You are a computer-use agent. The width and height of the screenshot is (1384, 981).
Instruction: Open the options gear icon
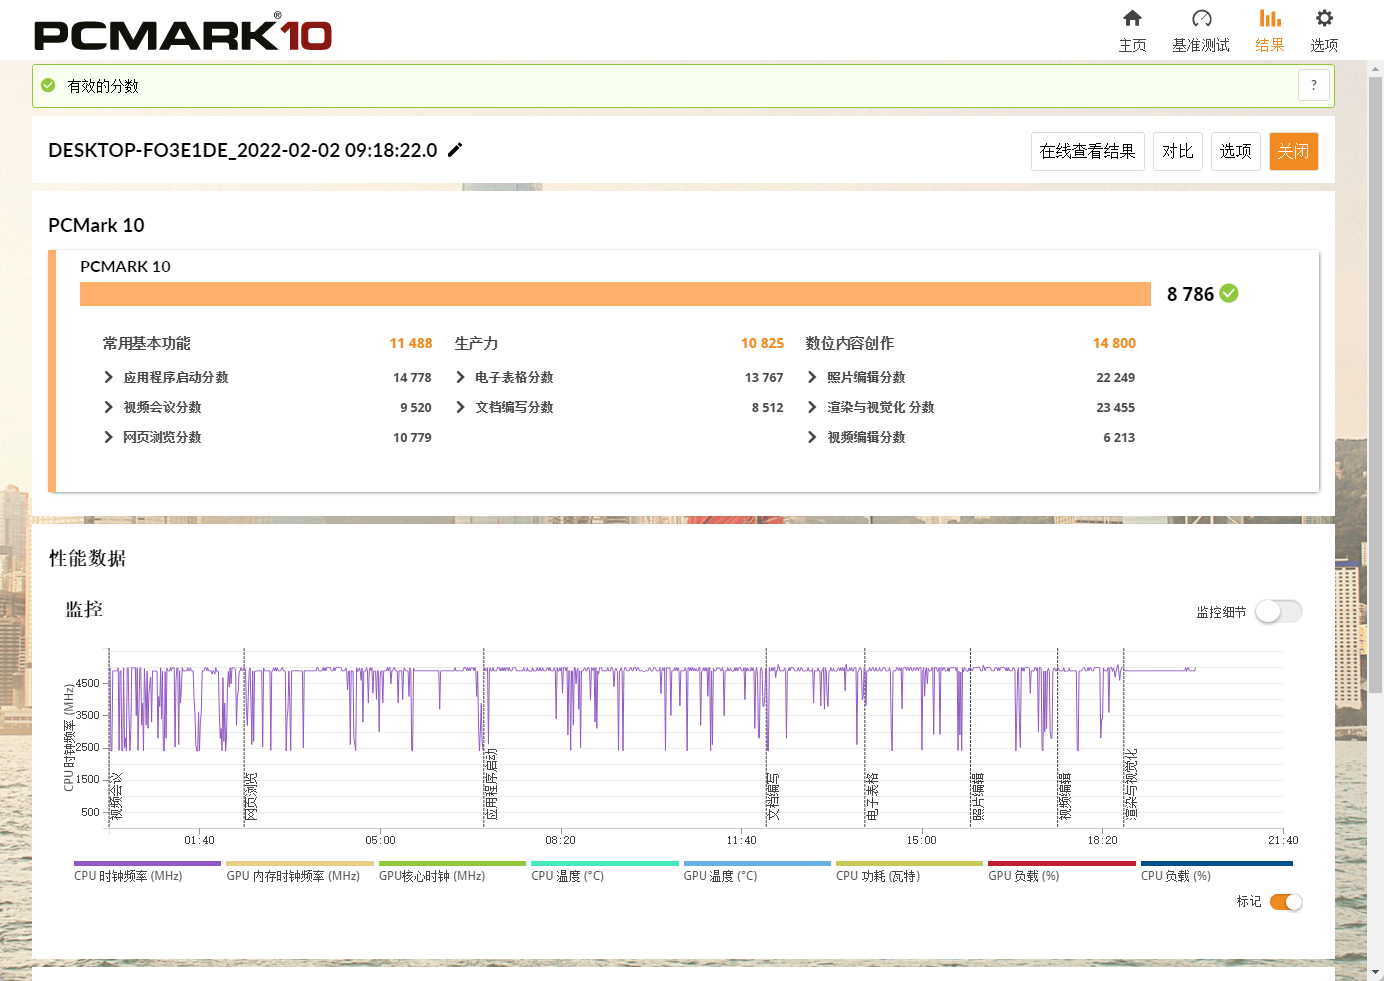(1324, 18)
